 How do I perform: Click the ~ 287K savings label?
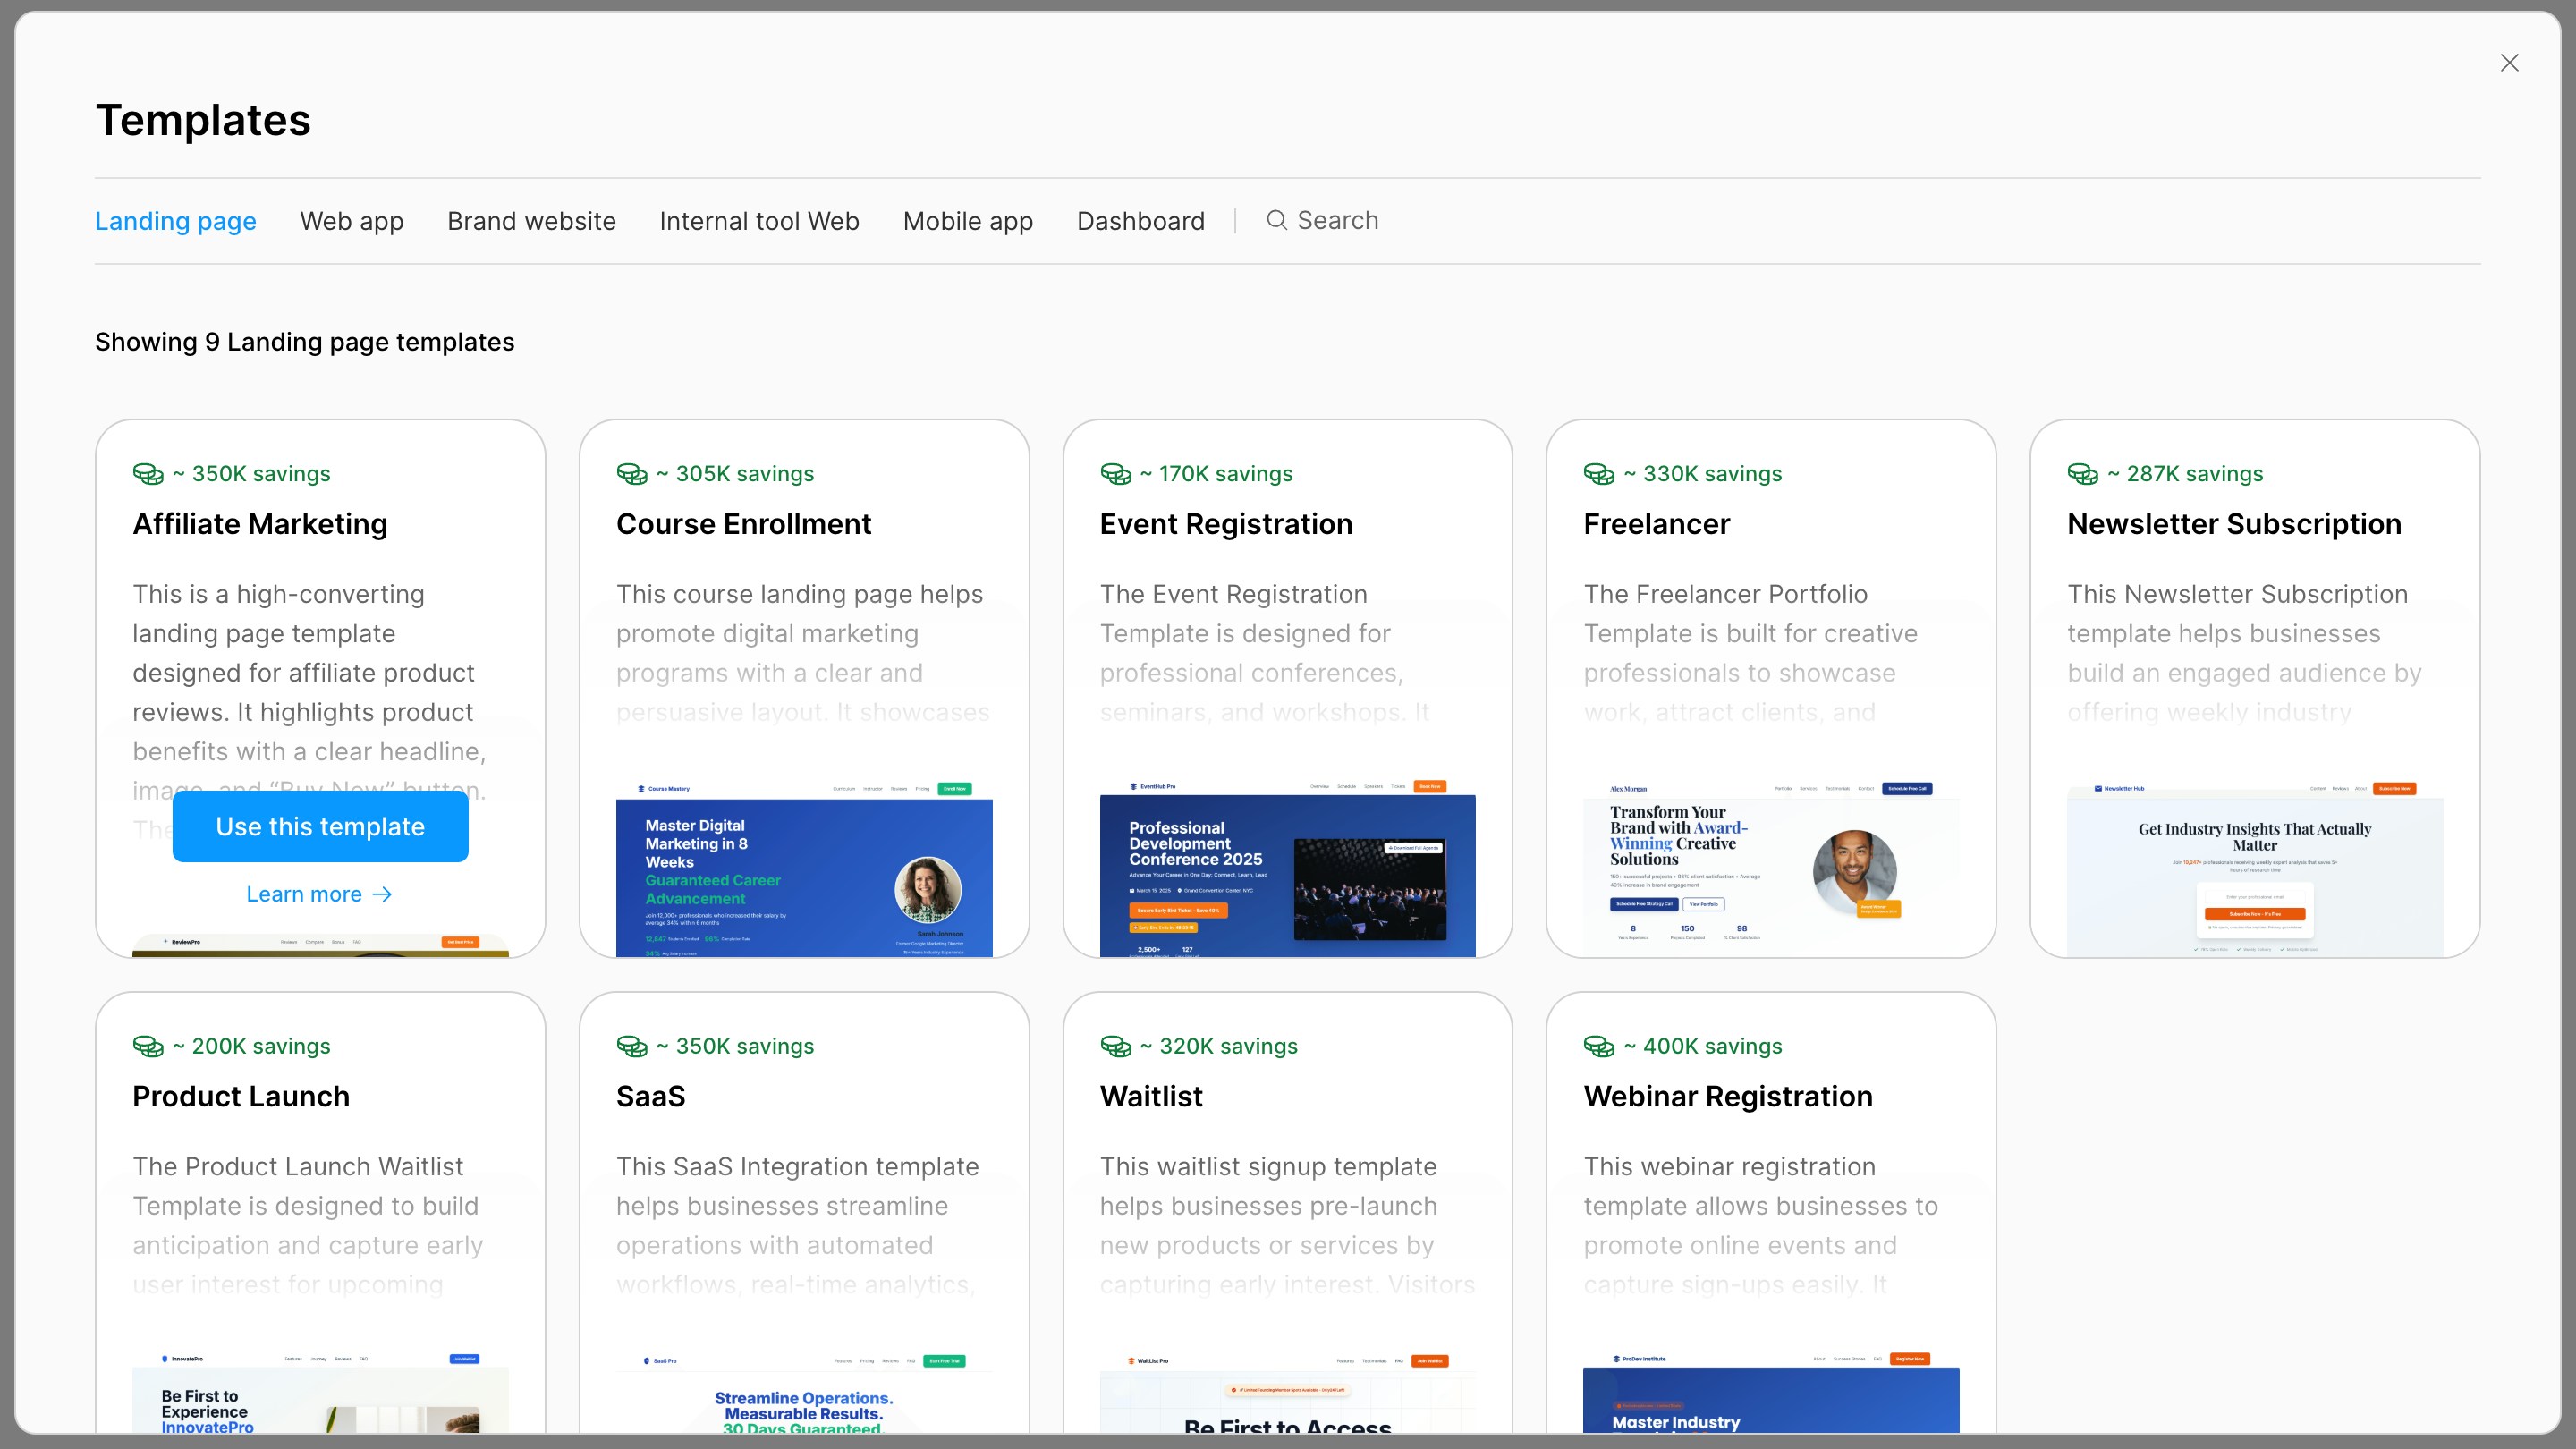2185,474
